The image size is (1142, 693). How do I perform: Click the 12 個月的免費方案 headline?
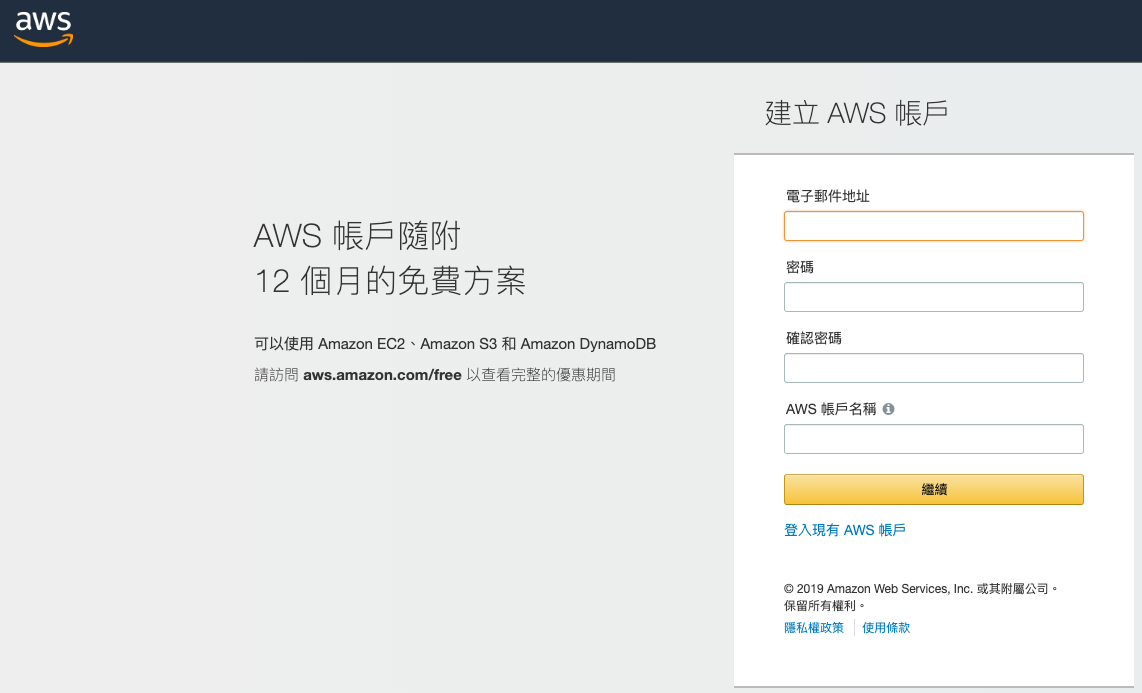[390, 281]
